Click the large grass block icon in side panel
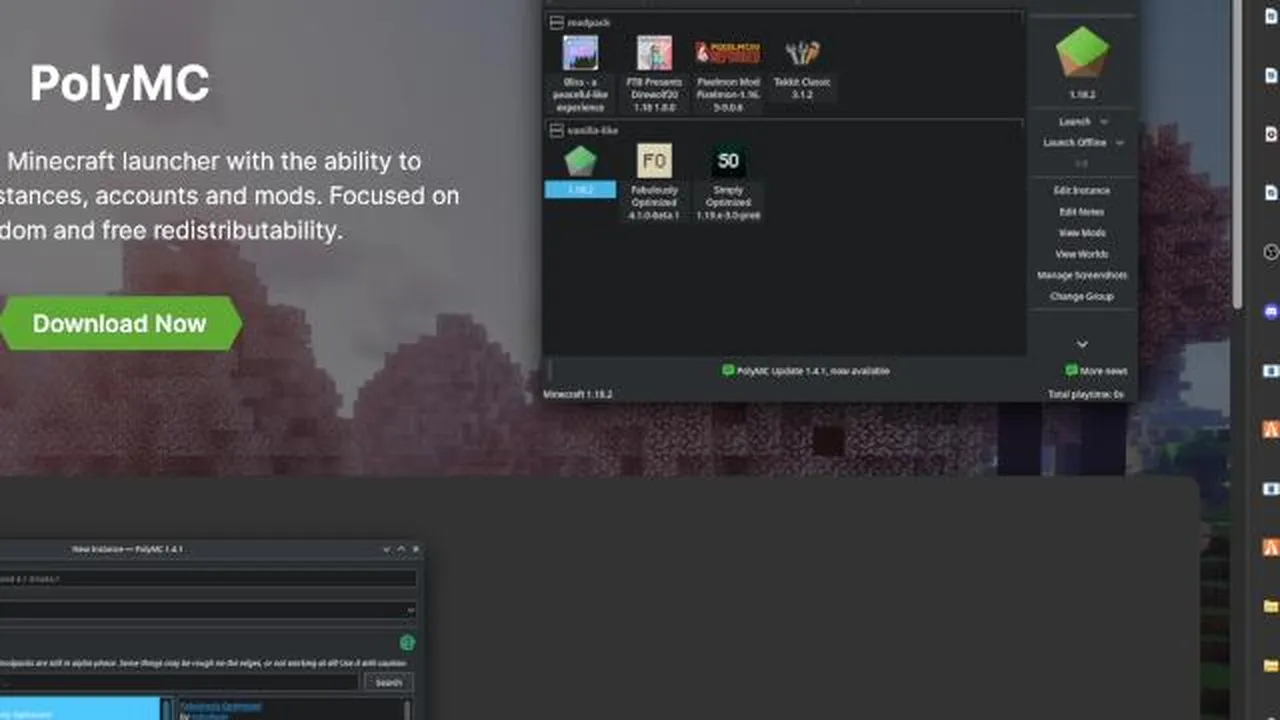The height and width of the screenshot is (720, 1280). point(1082,53)
